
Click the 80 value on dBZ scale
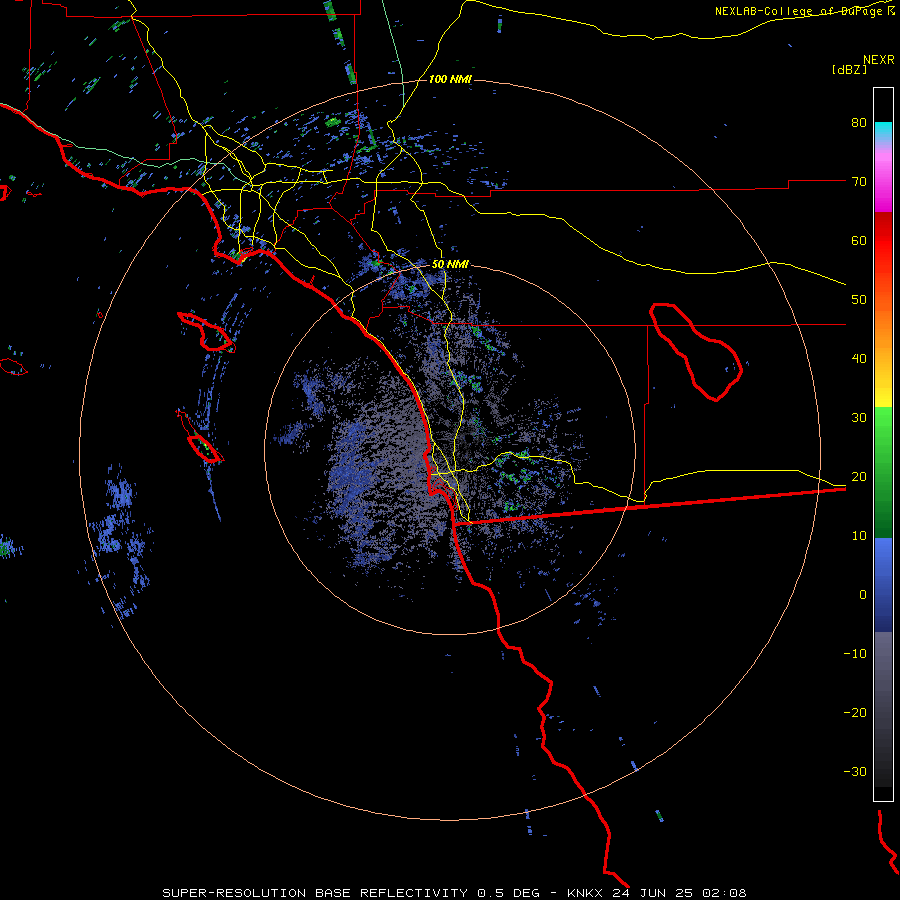click(x=859, y=123)
